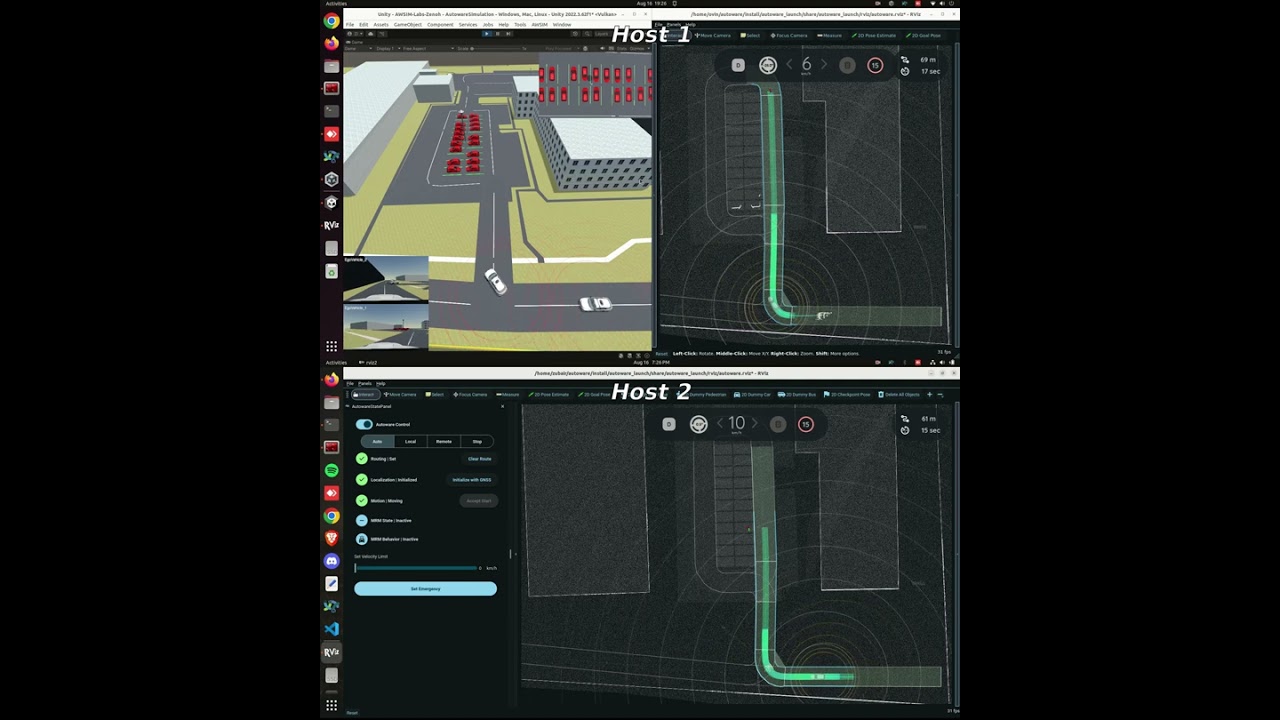Open the Component menu in Unity
Screen dimensions: 1280x720
(x=440, y=24)
